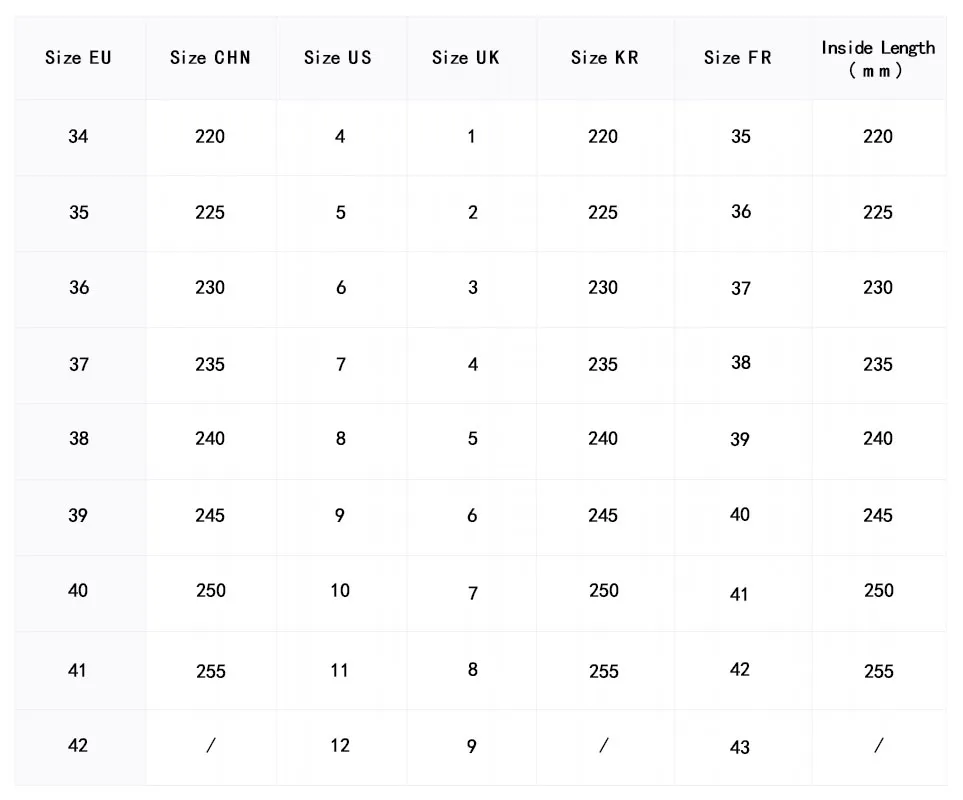Click UK size 1 cell

(471, 136)
